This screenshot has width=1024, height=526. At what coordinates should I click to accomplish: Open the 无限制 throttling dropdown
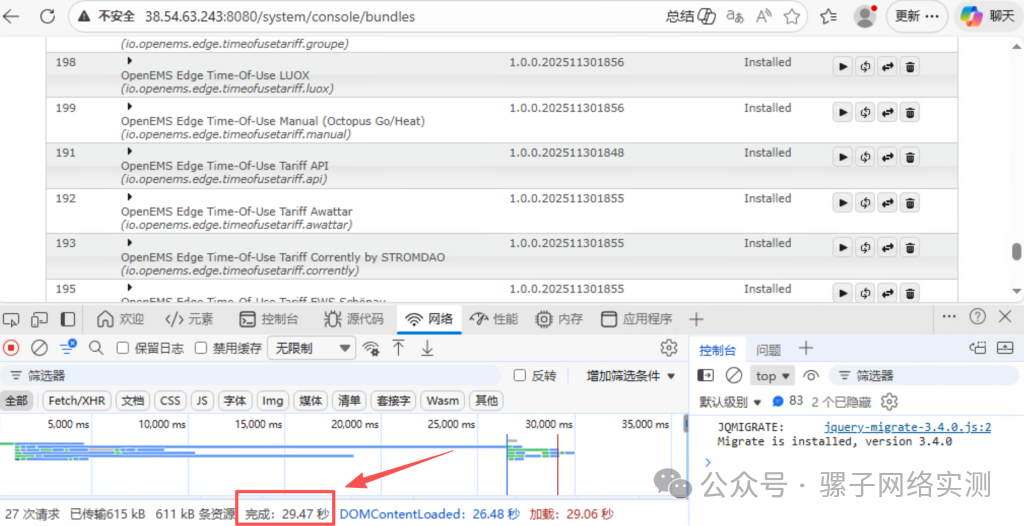tap(312, 348)
